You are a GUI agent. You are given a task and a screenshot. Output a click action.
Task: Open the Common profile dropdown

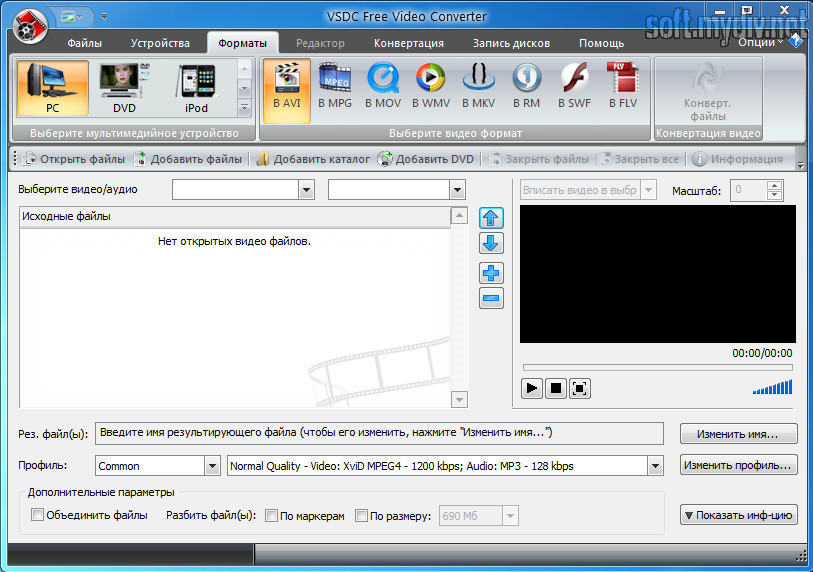coord(212,466)
